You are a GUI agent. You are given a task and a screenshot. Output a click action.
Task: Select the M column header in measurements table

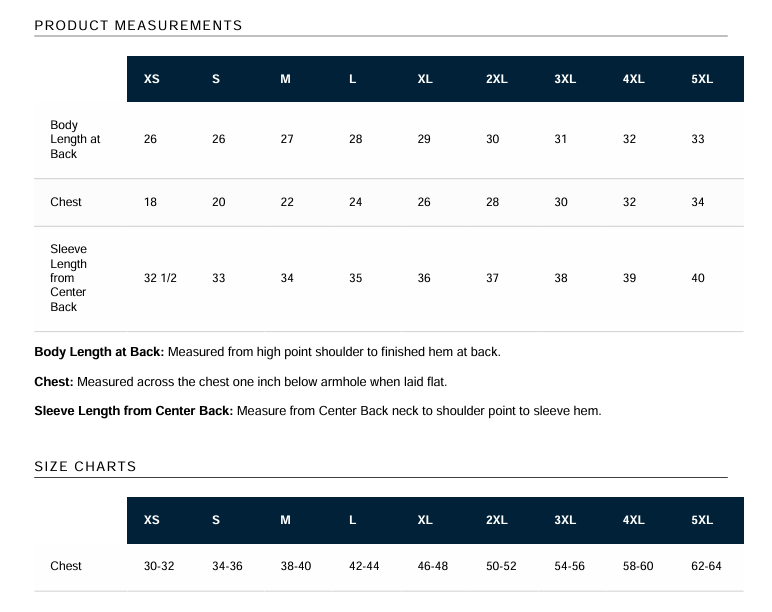(x=285, y=79)
